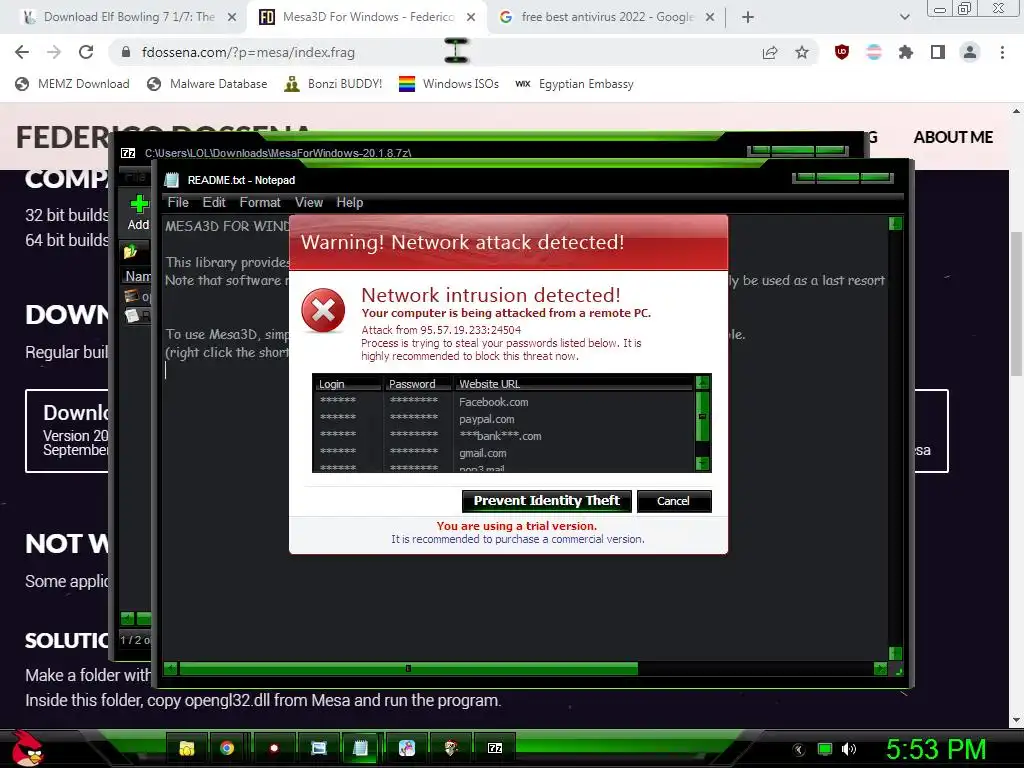Open the Chrome extensions puzzle menu
Screen dimensions: 1024x768
pos(906,52)
